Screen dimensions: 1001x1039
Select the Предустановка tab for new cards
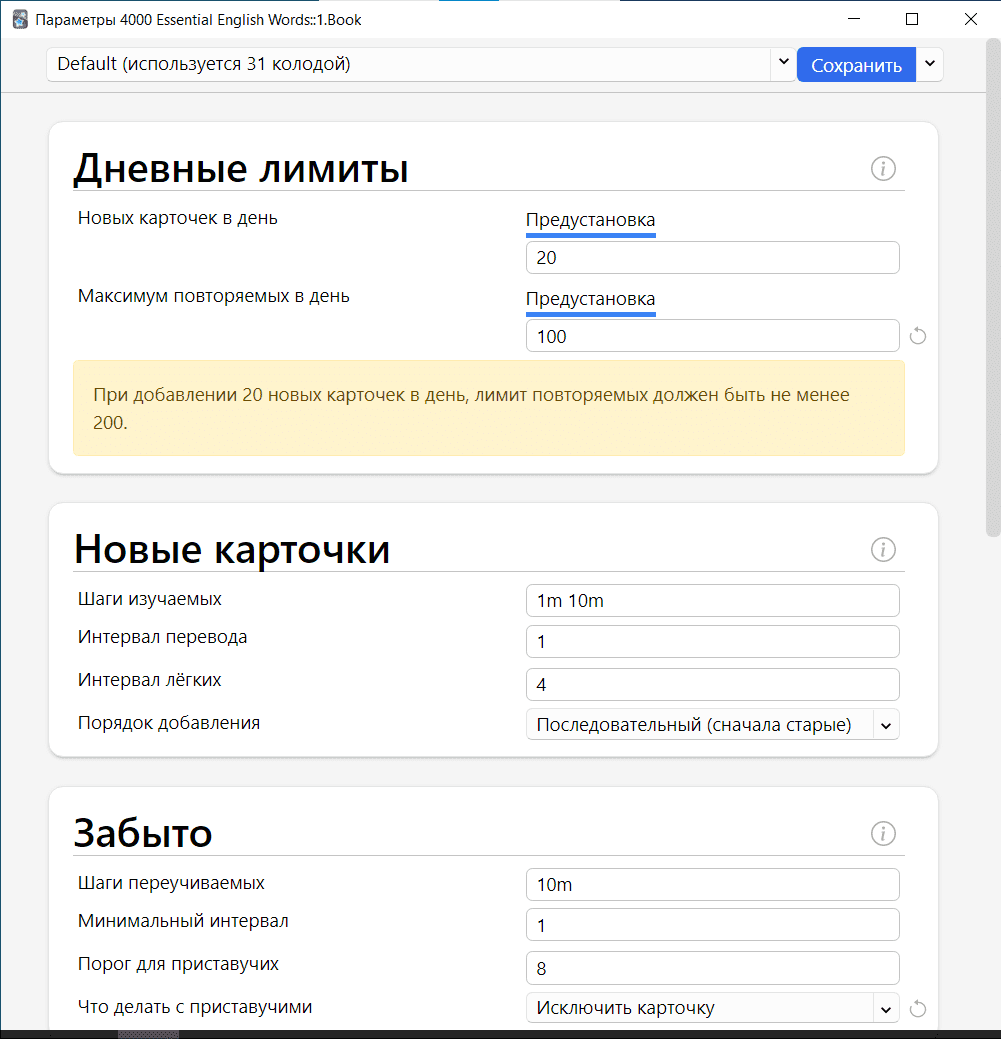590,220
